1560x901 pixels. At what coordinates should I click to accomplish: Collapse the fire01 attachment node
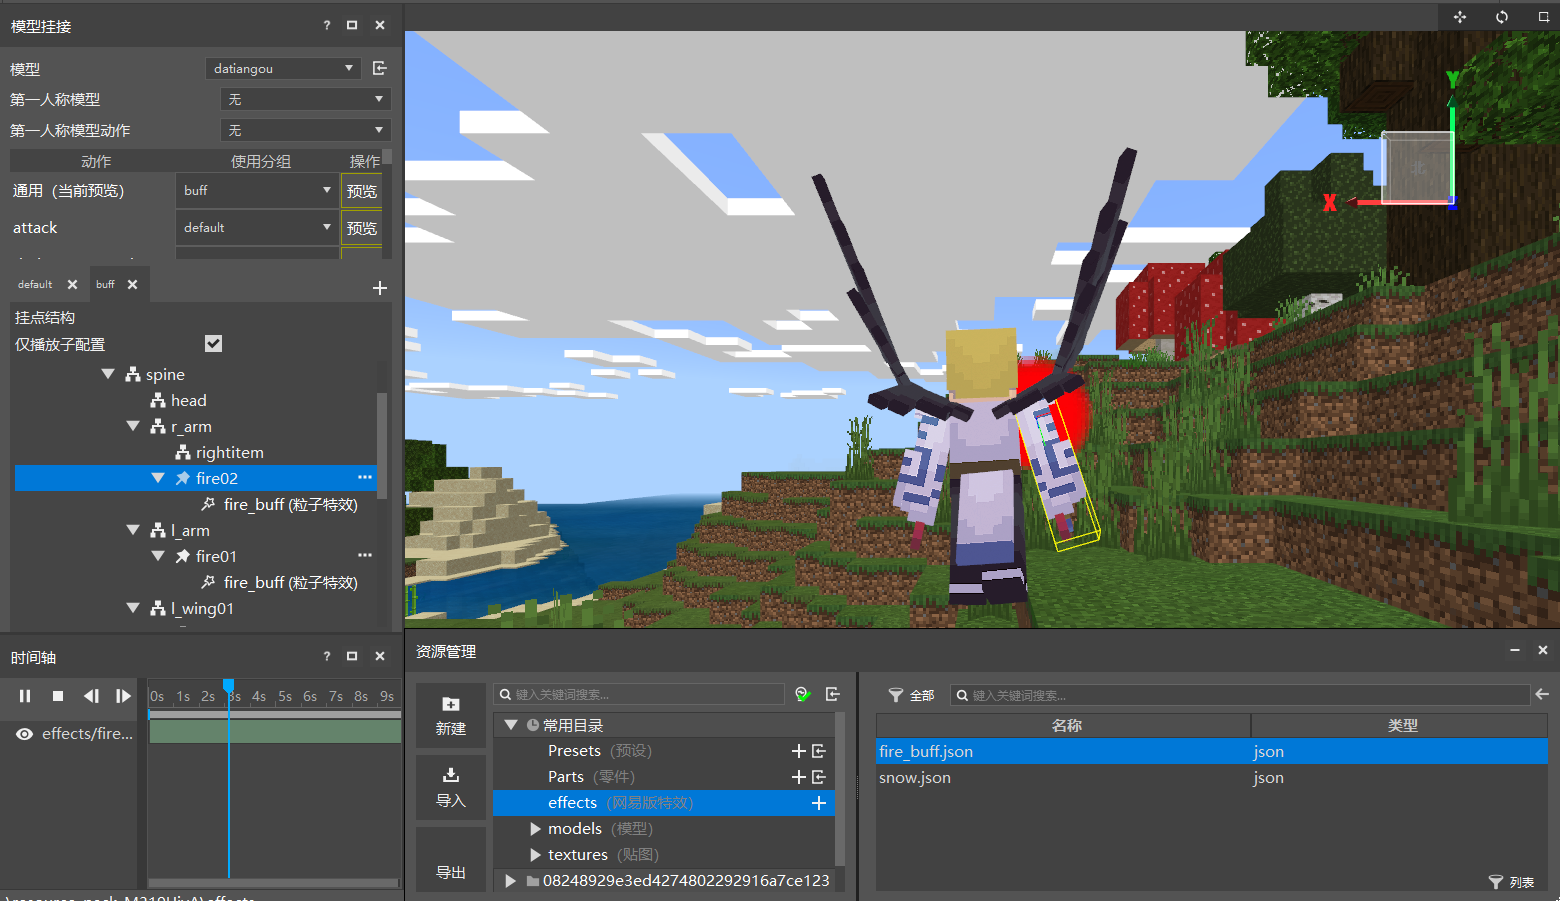158,556
